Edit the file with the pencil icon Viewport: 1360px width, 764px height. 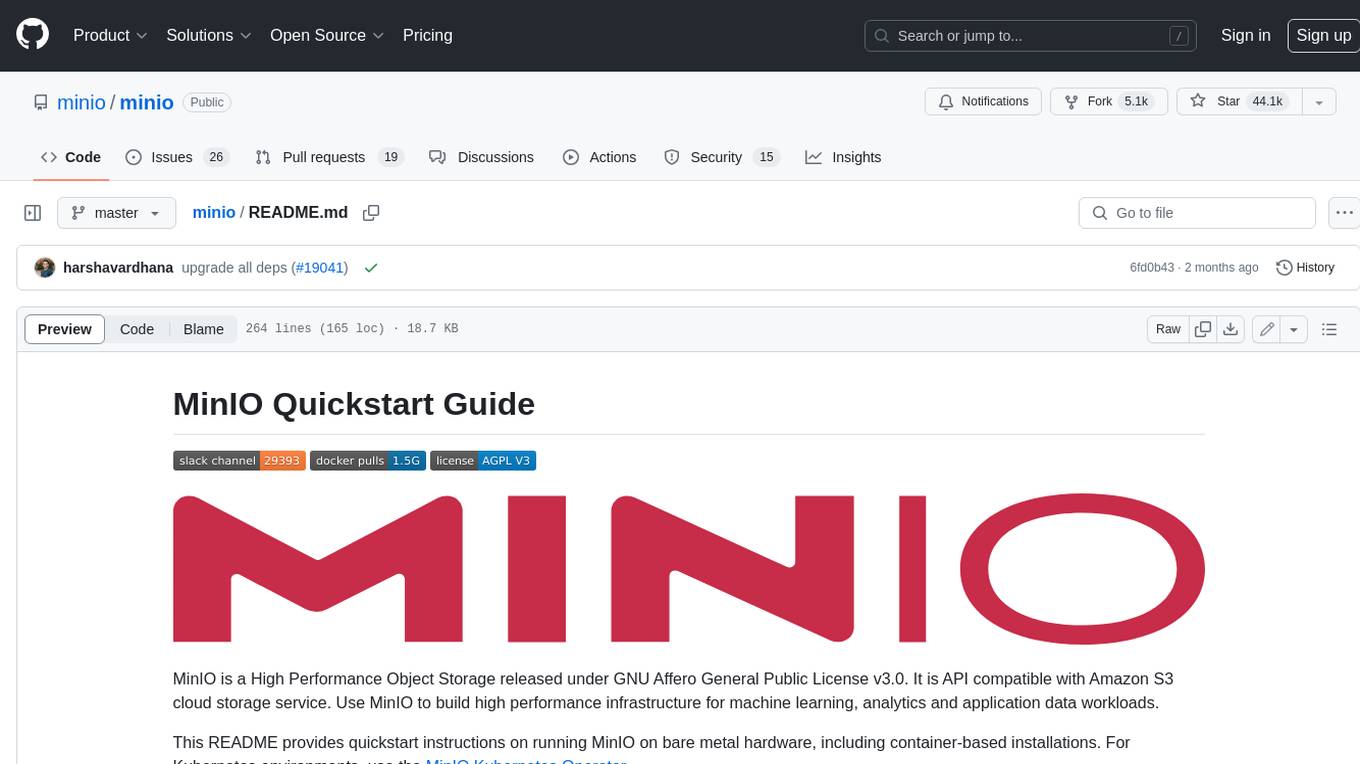1267,329
